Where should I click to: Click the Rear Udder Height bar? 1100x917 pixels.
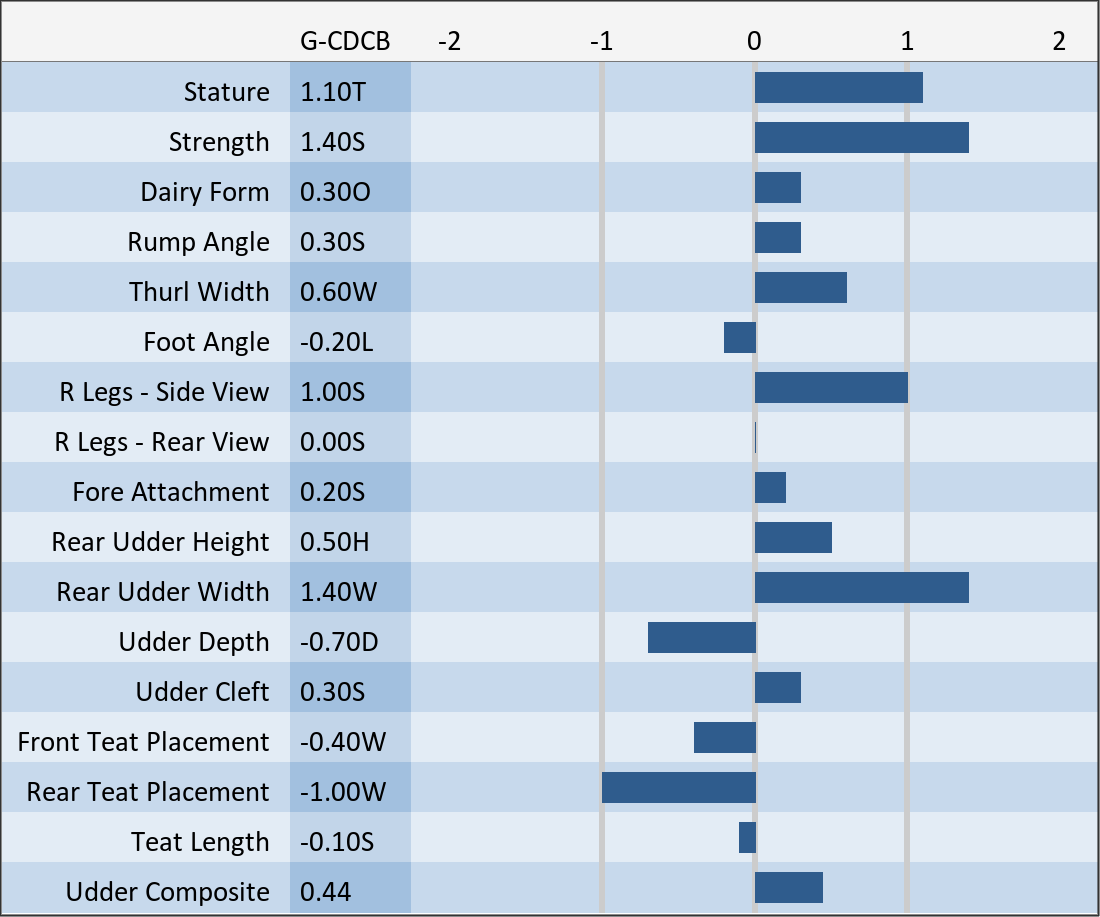pyautogui.click(x=793, y=538)
